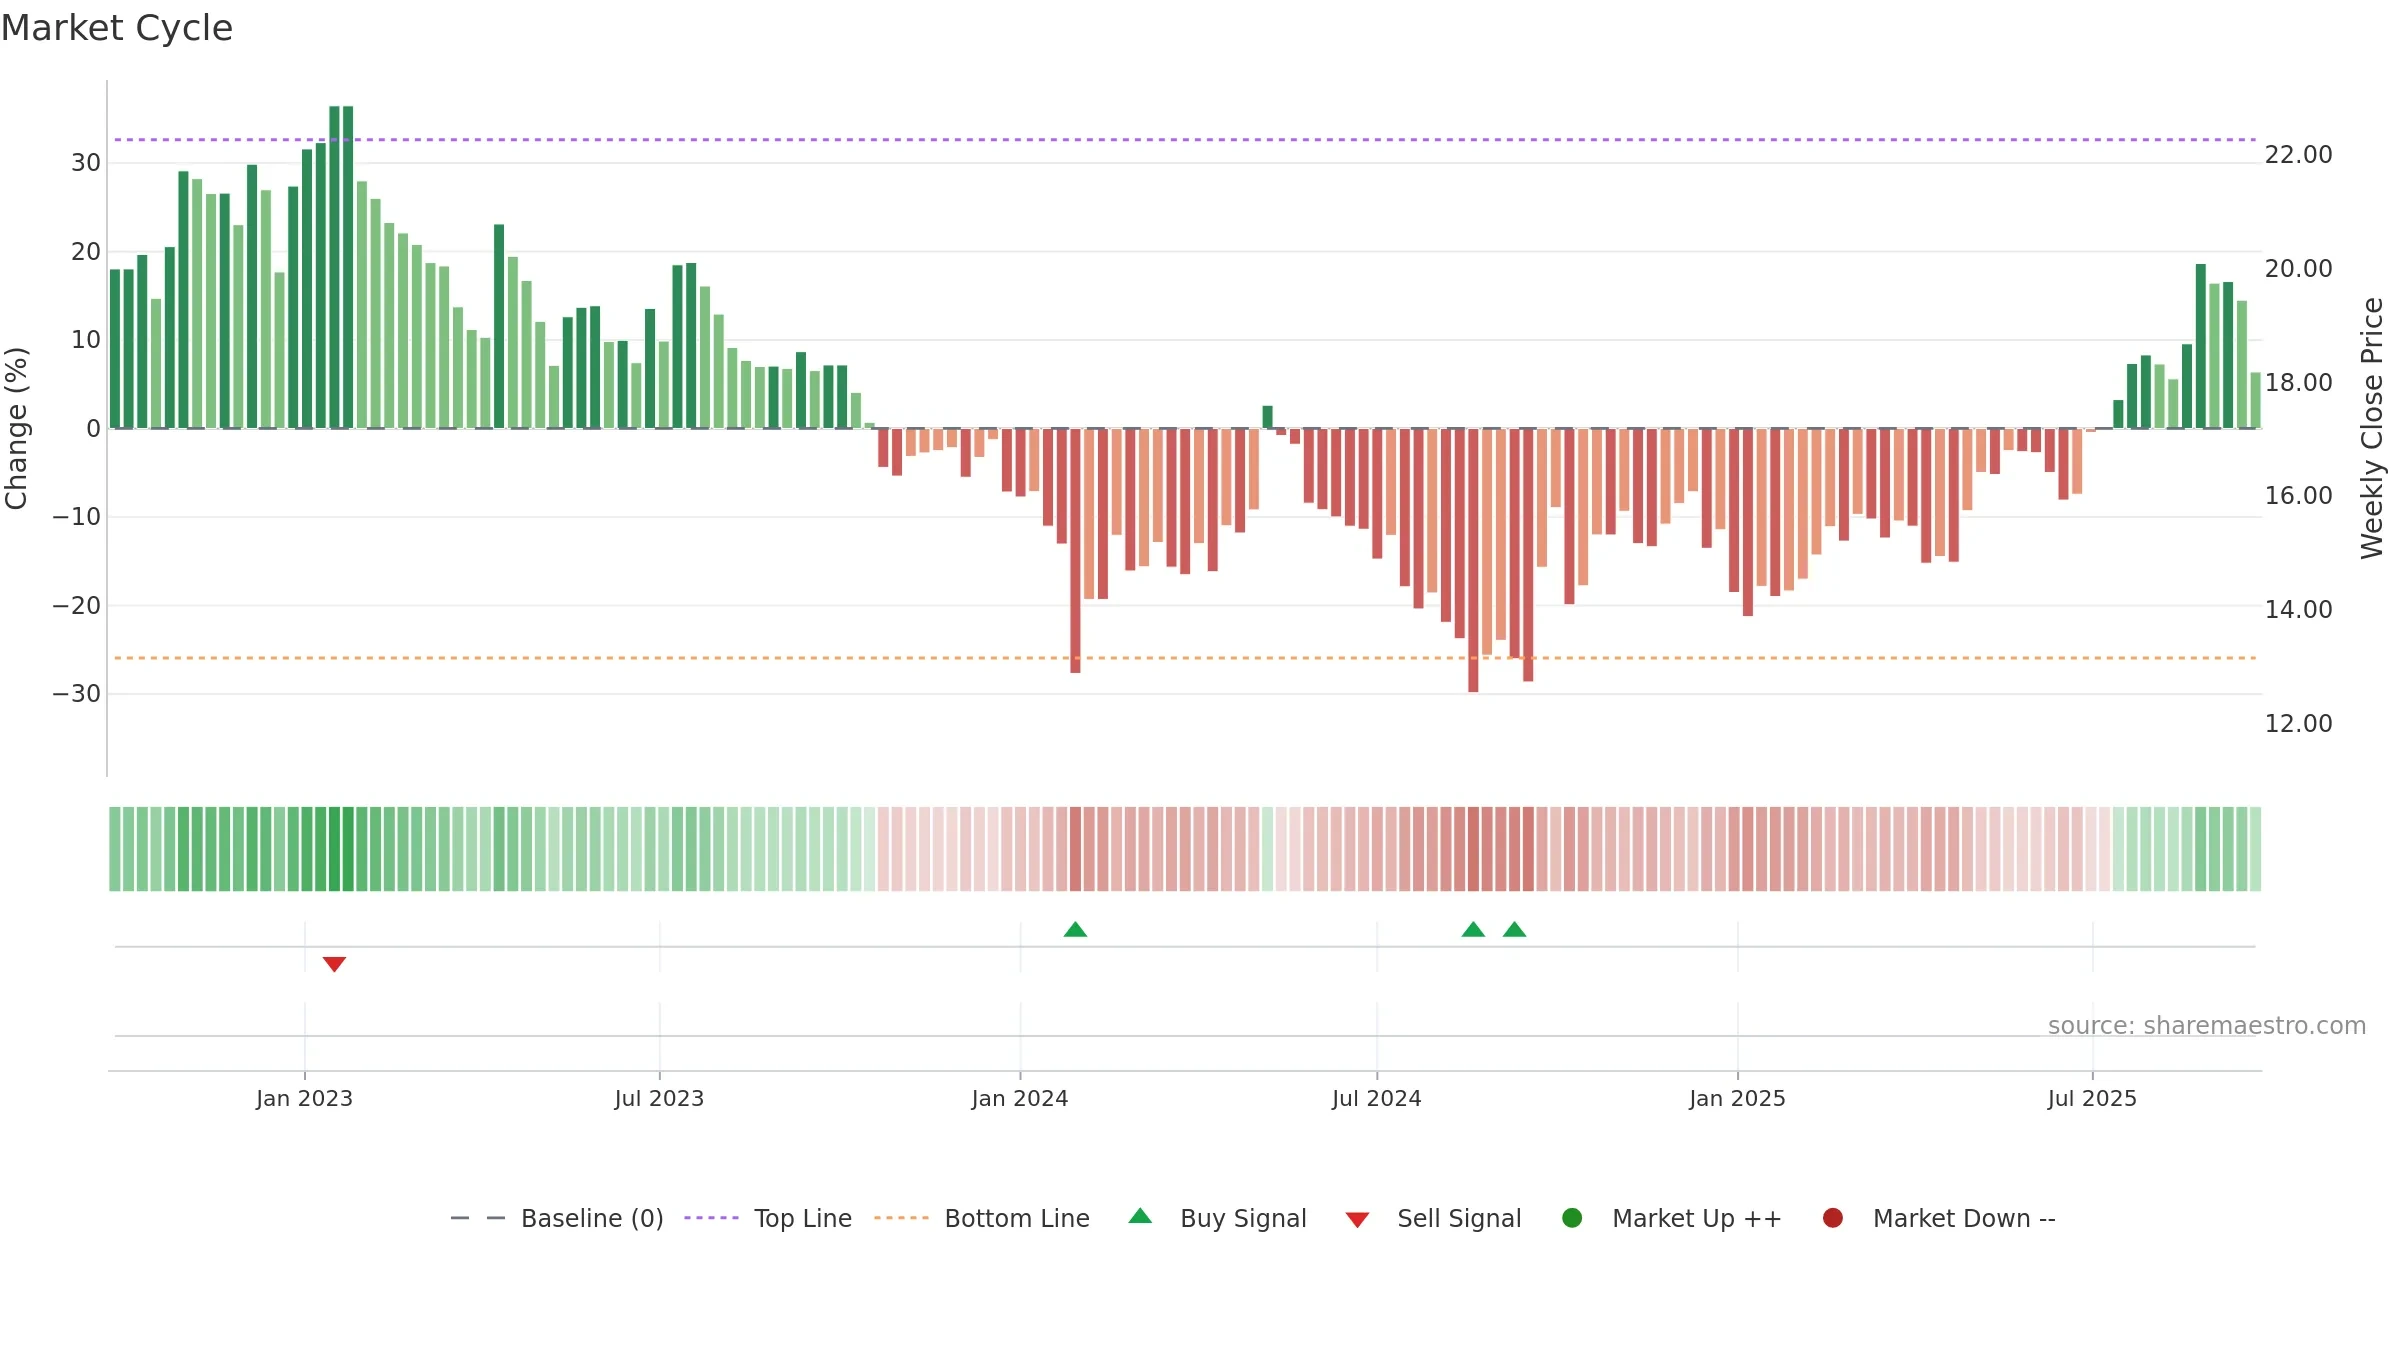Image resolution: width=2400 pixels, height=1350 pixels.
Task: Click the red Sell Signal triangle icon in legend
Action: click(x=1357, y=1220)
